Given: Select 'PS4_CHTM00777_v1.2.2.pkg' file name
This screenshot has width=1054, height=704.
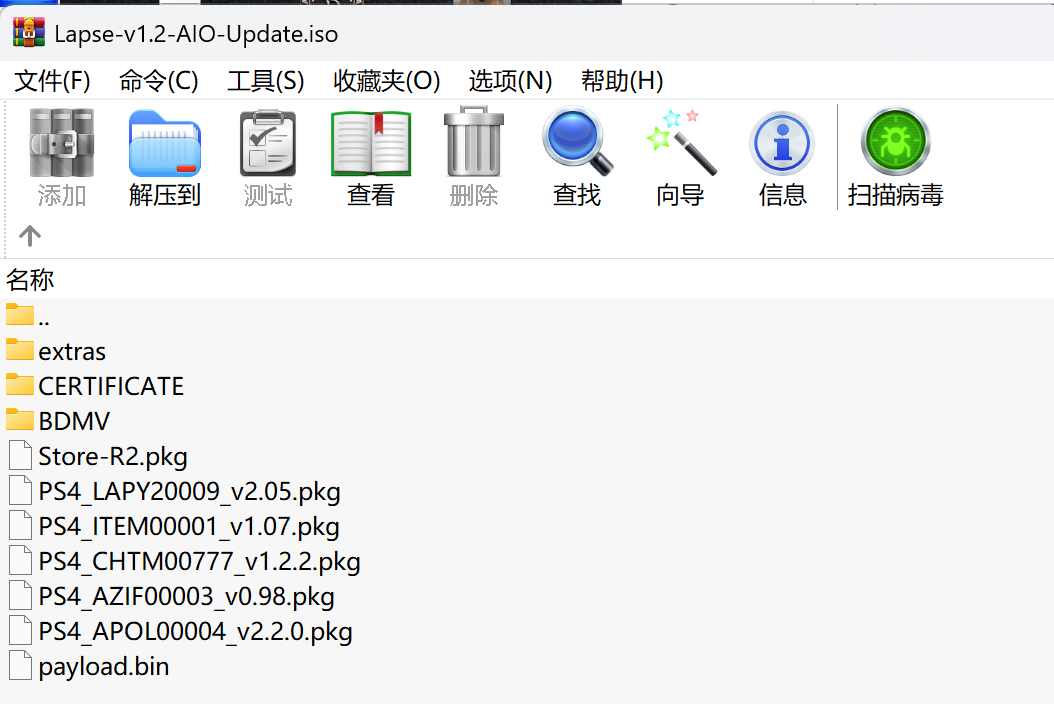Looking at the screenshot, I should 200,561.
